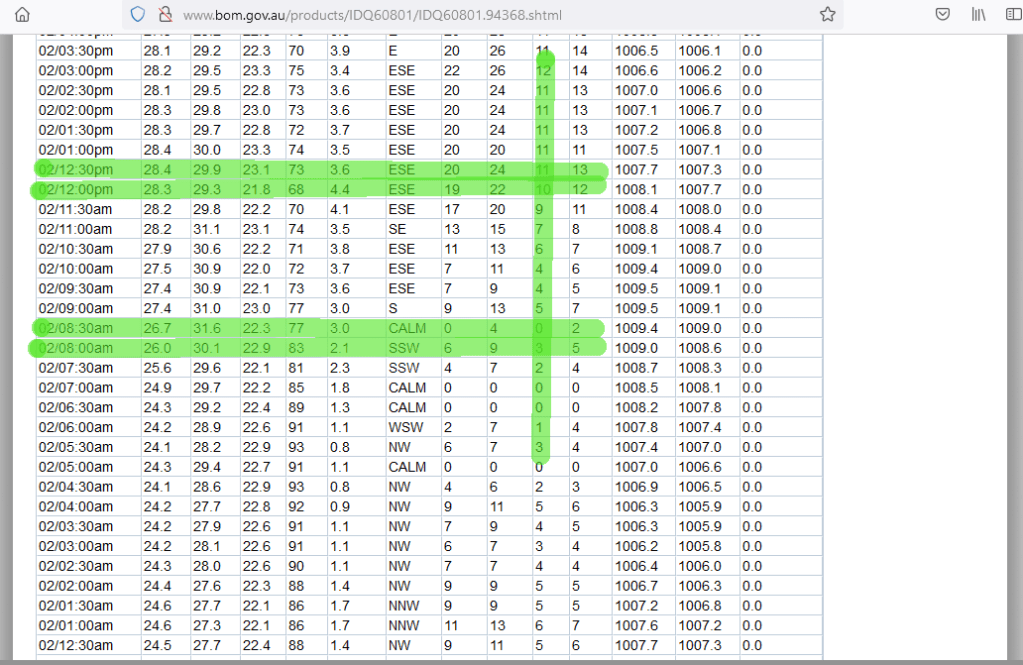Select the S wind direction in the 02/09:00am row
The image size is (1023, 665).
tap(393, 308)
